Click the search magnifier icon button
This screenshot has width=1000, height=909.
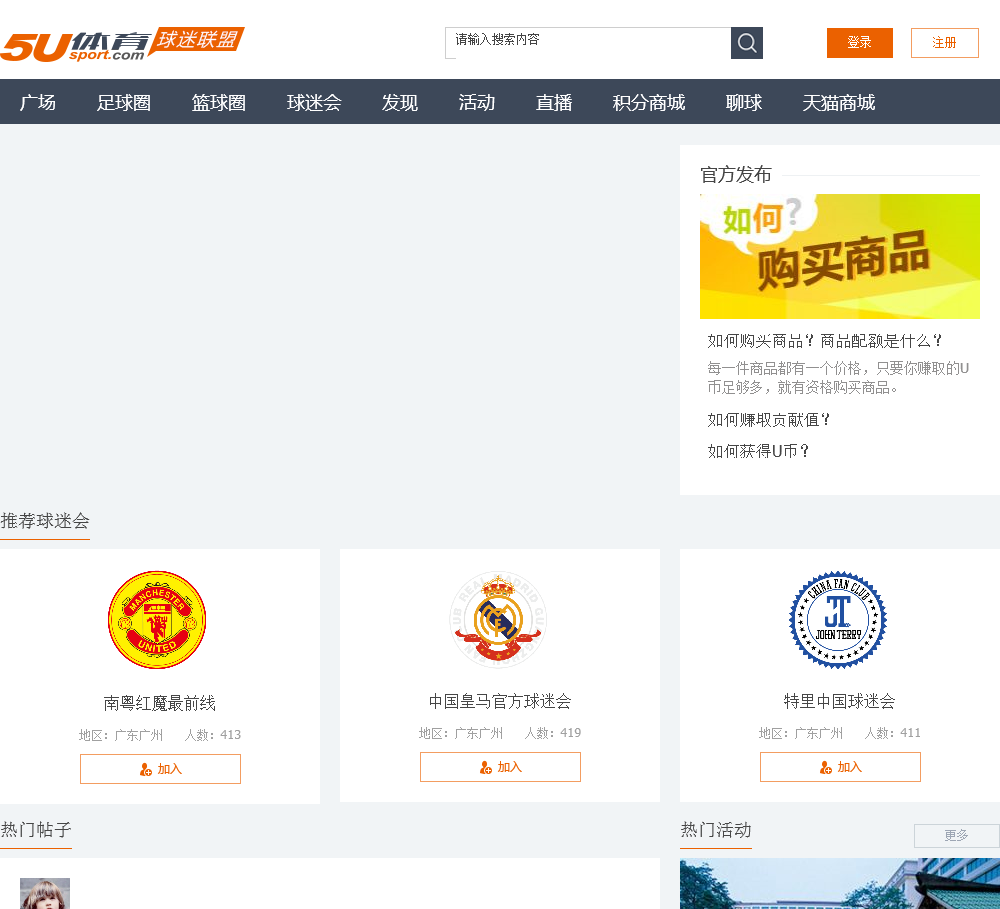coord(747,43)
